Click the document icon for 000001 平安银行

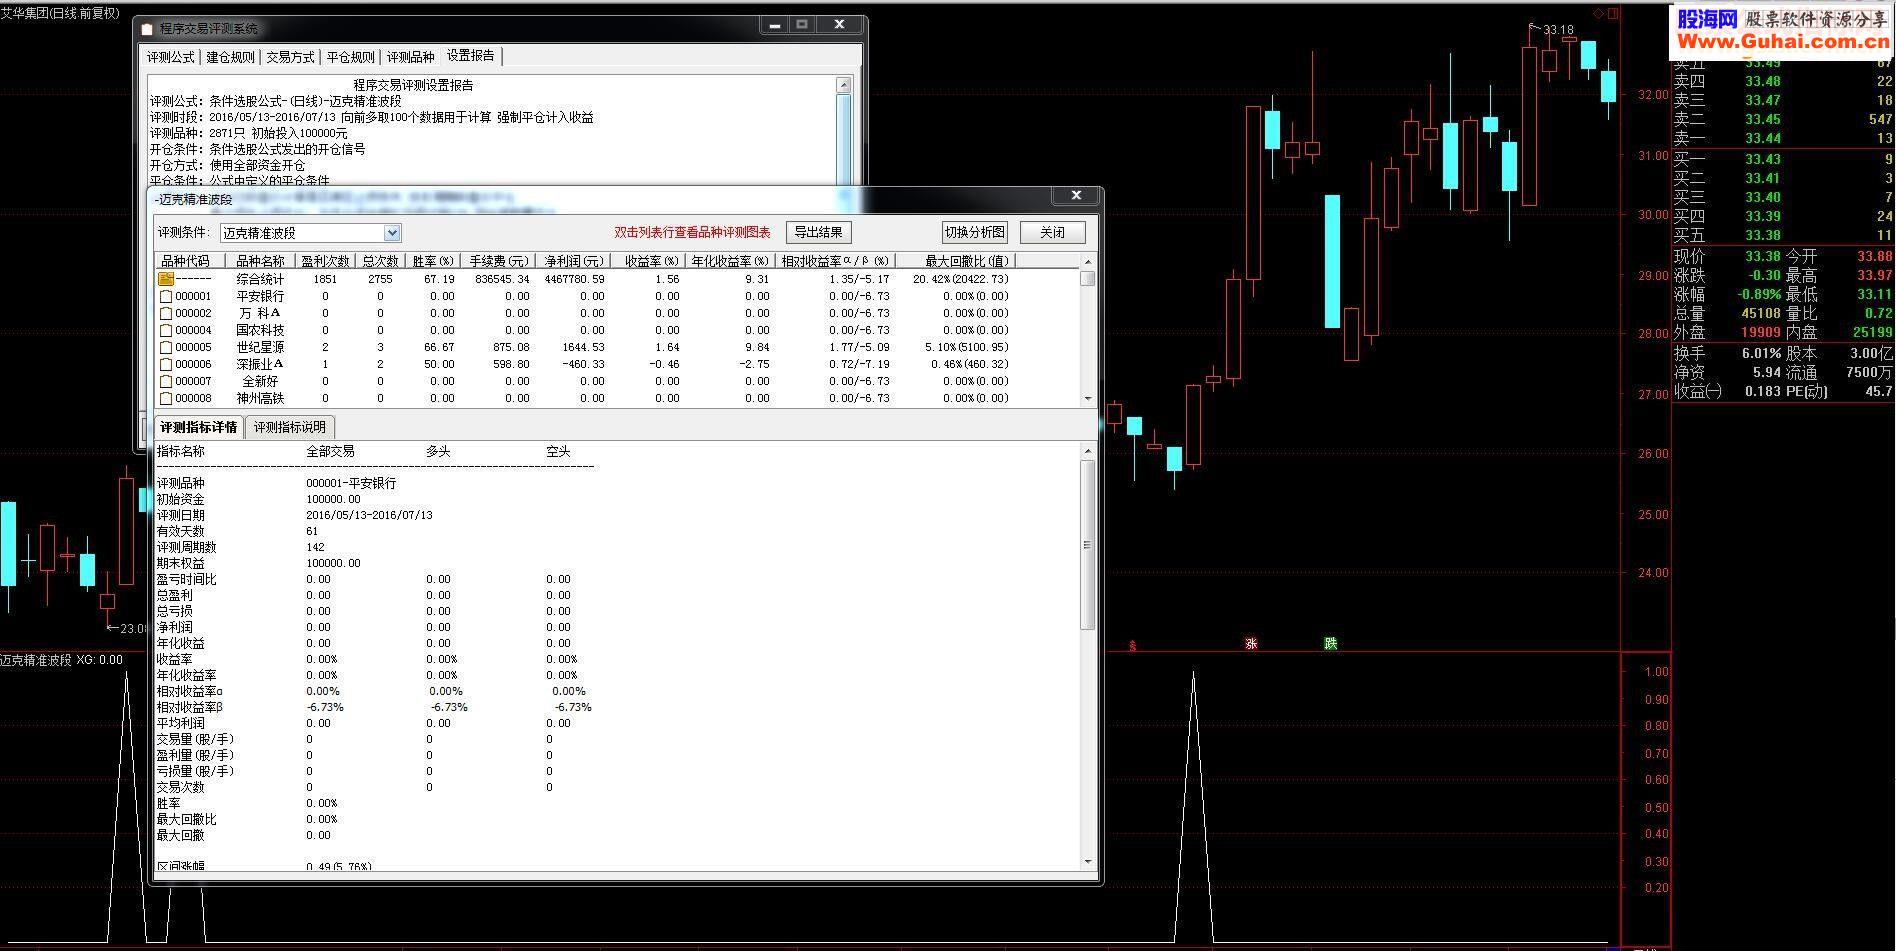[x=166, y=296]
